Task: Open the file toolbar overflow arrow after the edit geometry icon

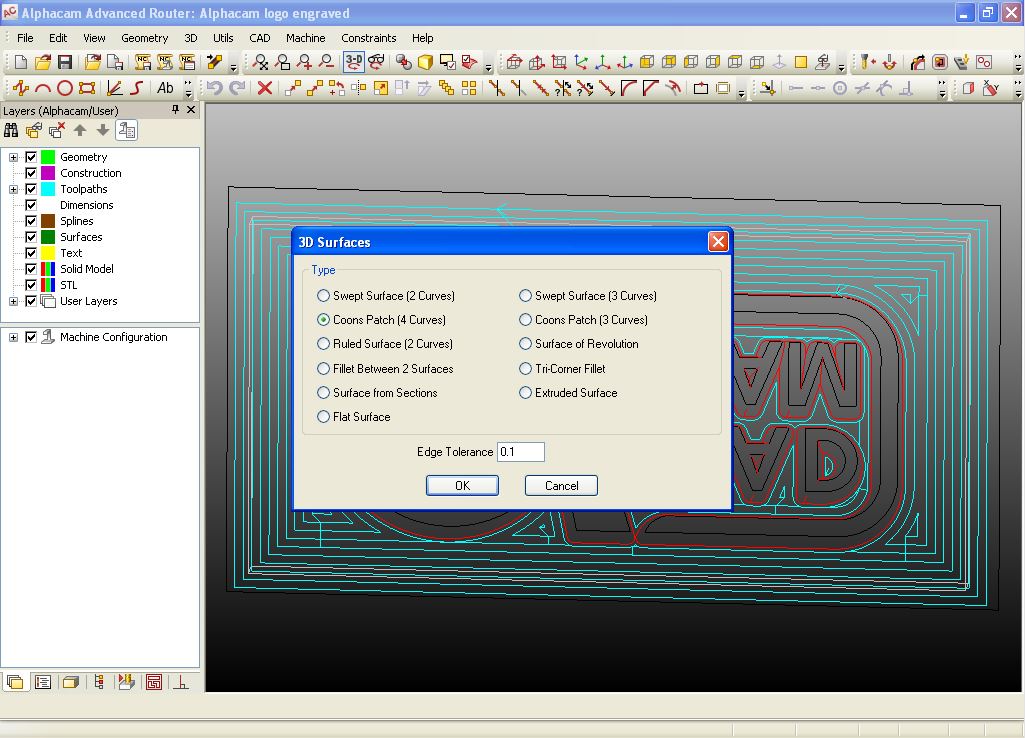Action: click(233, 66)
